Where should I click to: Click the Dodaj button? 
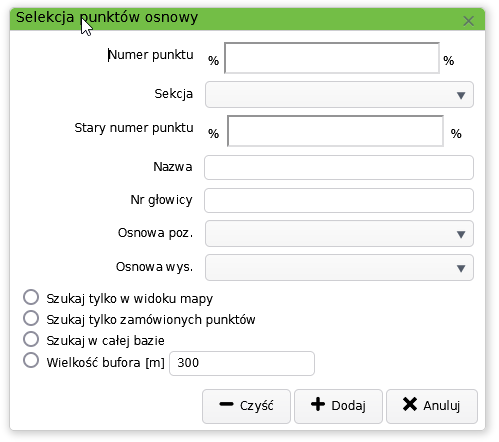[x=338, y=406]
